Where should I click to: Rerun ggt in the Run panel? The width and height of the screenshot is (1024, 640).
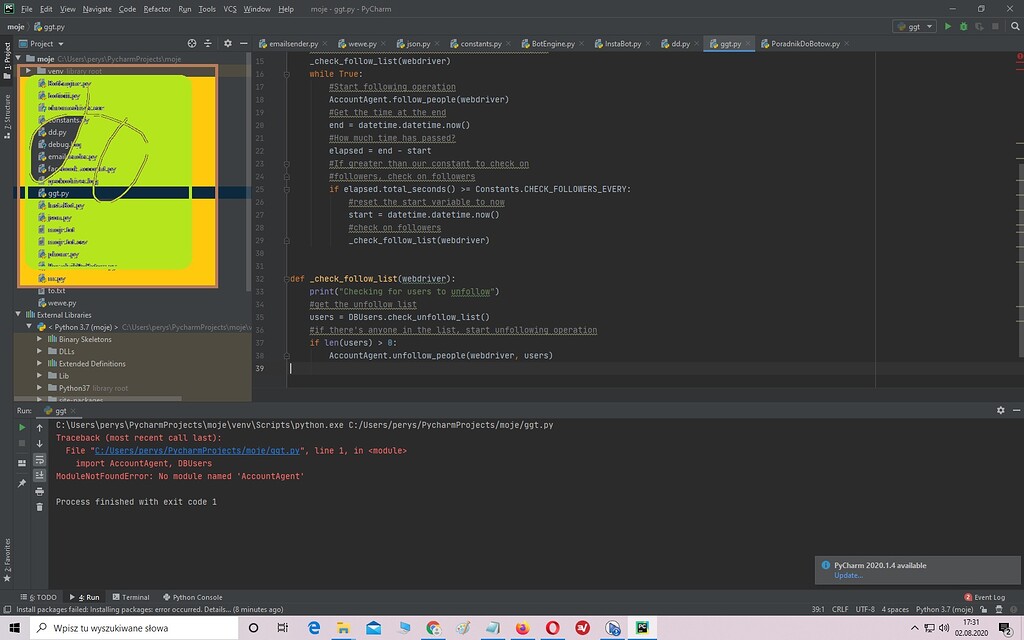point(22,427)
